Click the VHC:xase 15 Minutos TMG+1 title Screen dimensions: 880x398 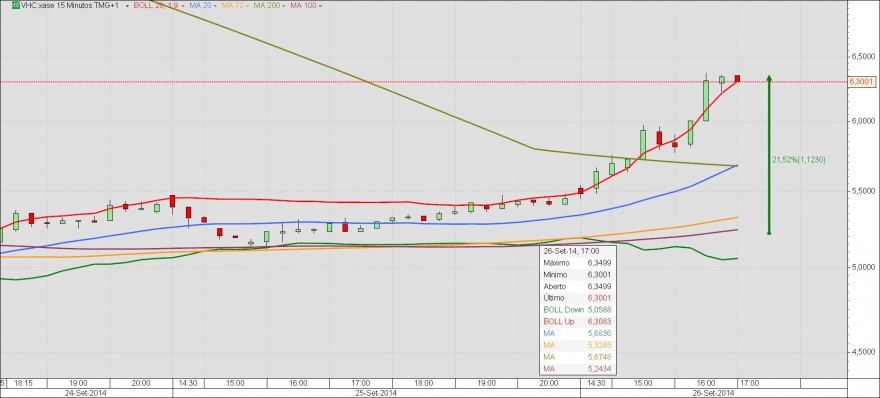point(70,5)
